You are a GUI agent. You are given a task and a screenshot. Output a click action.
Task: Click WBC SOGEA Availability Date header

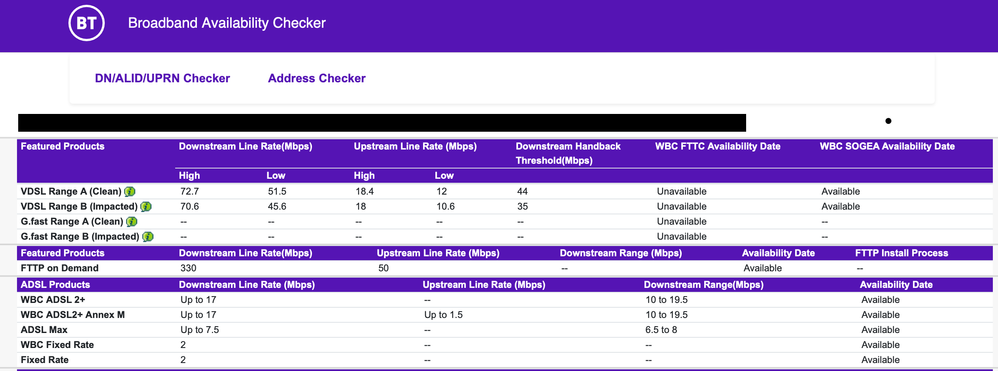(x=887, y=146)
